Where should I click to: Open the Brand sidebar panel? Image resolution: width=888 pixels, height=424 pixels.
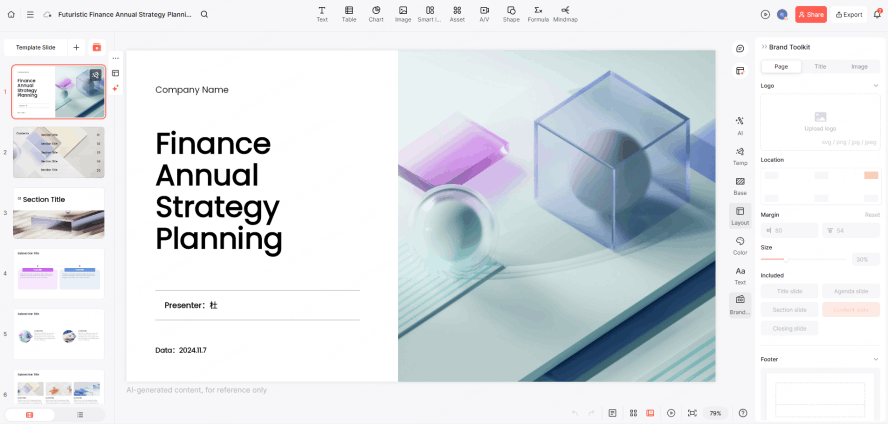click(740, 305)
